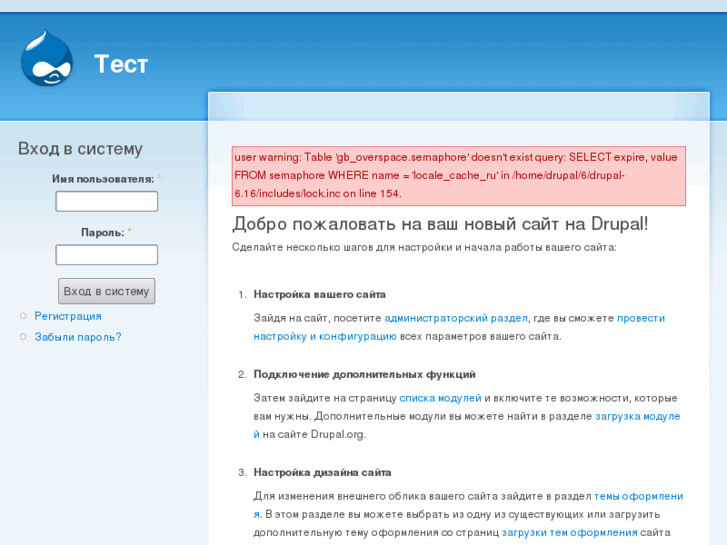Click the Настройка вашего сайта heading
This screenshot has width=727, height=545.
pyautogui.click(x=319, y=295)
